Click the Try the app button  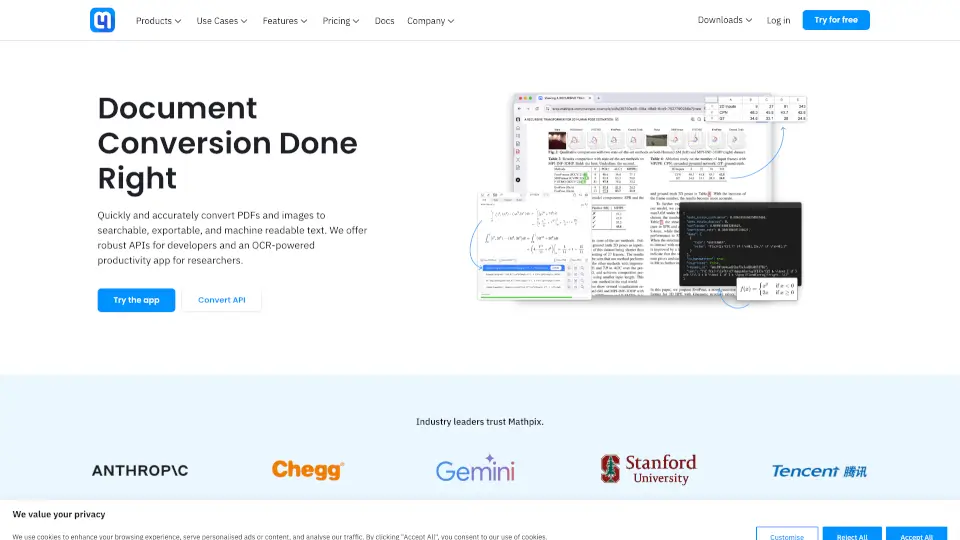click(136, 300)
